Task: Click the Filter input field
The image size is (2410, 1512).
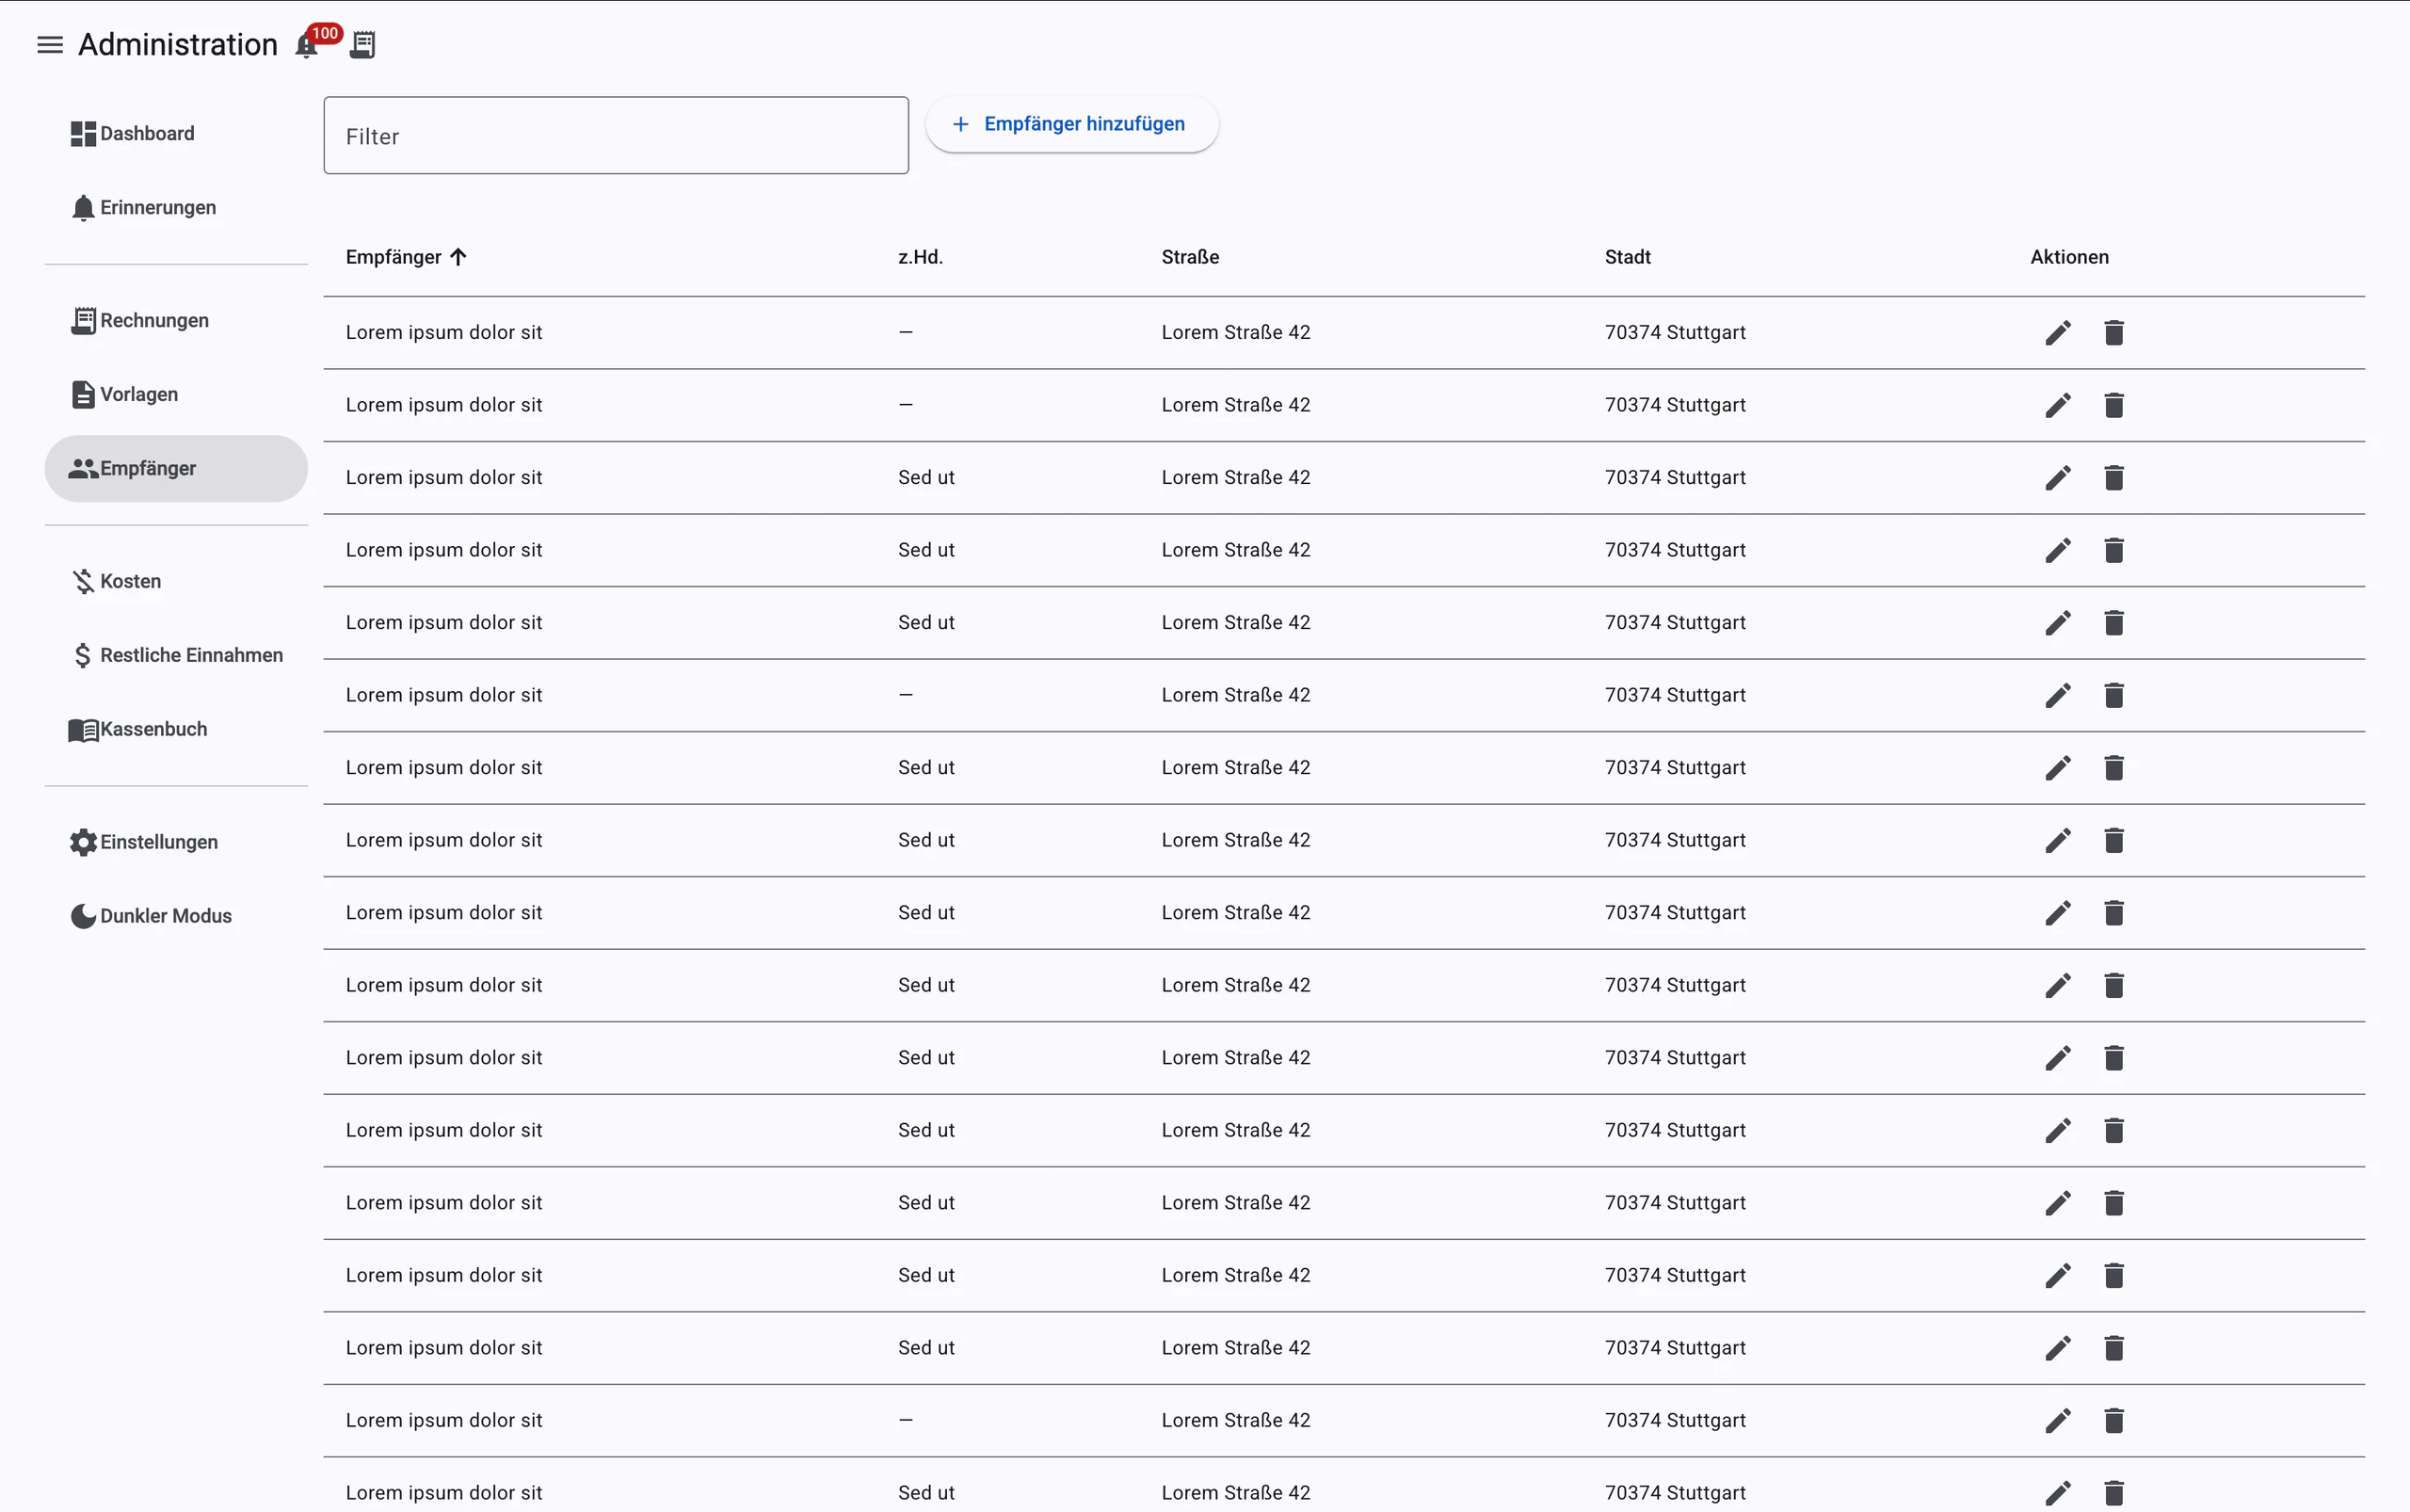Action: click(616, 136)
